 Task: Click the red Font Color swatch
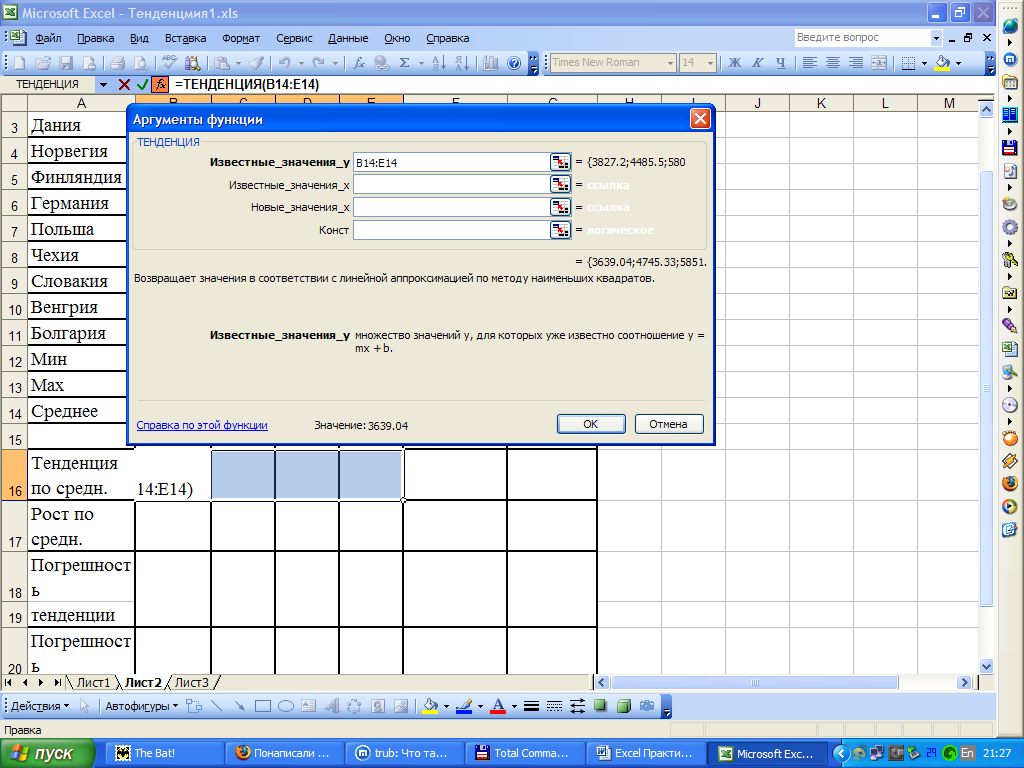point(498,706)
